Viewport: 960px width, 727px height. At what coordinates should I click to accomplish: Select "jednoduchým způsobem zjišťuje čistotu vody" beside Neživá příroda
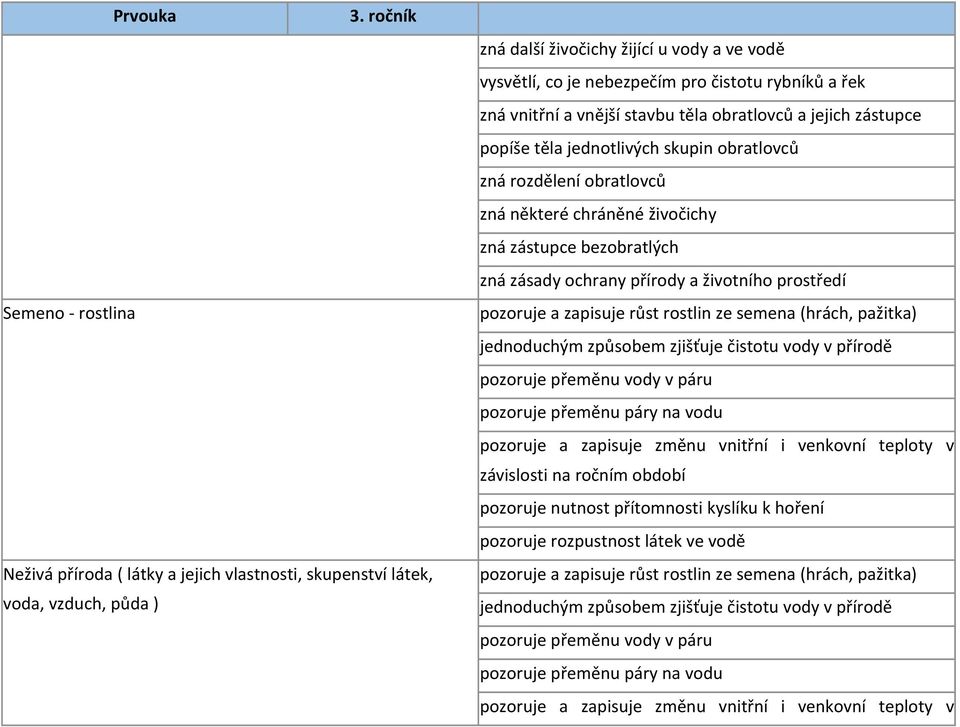(716, 609)
